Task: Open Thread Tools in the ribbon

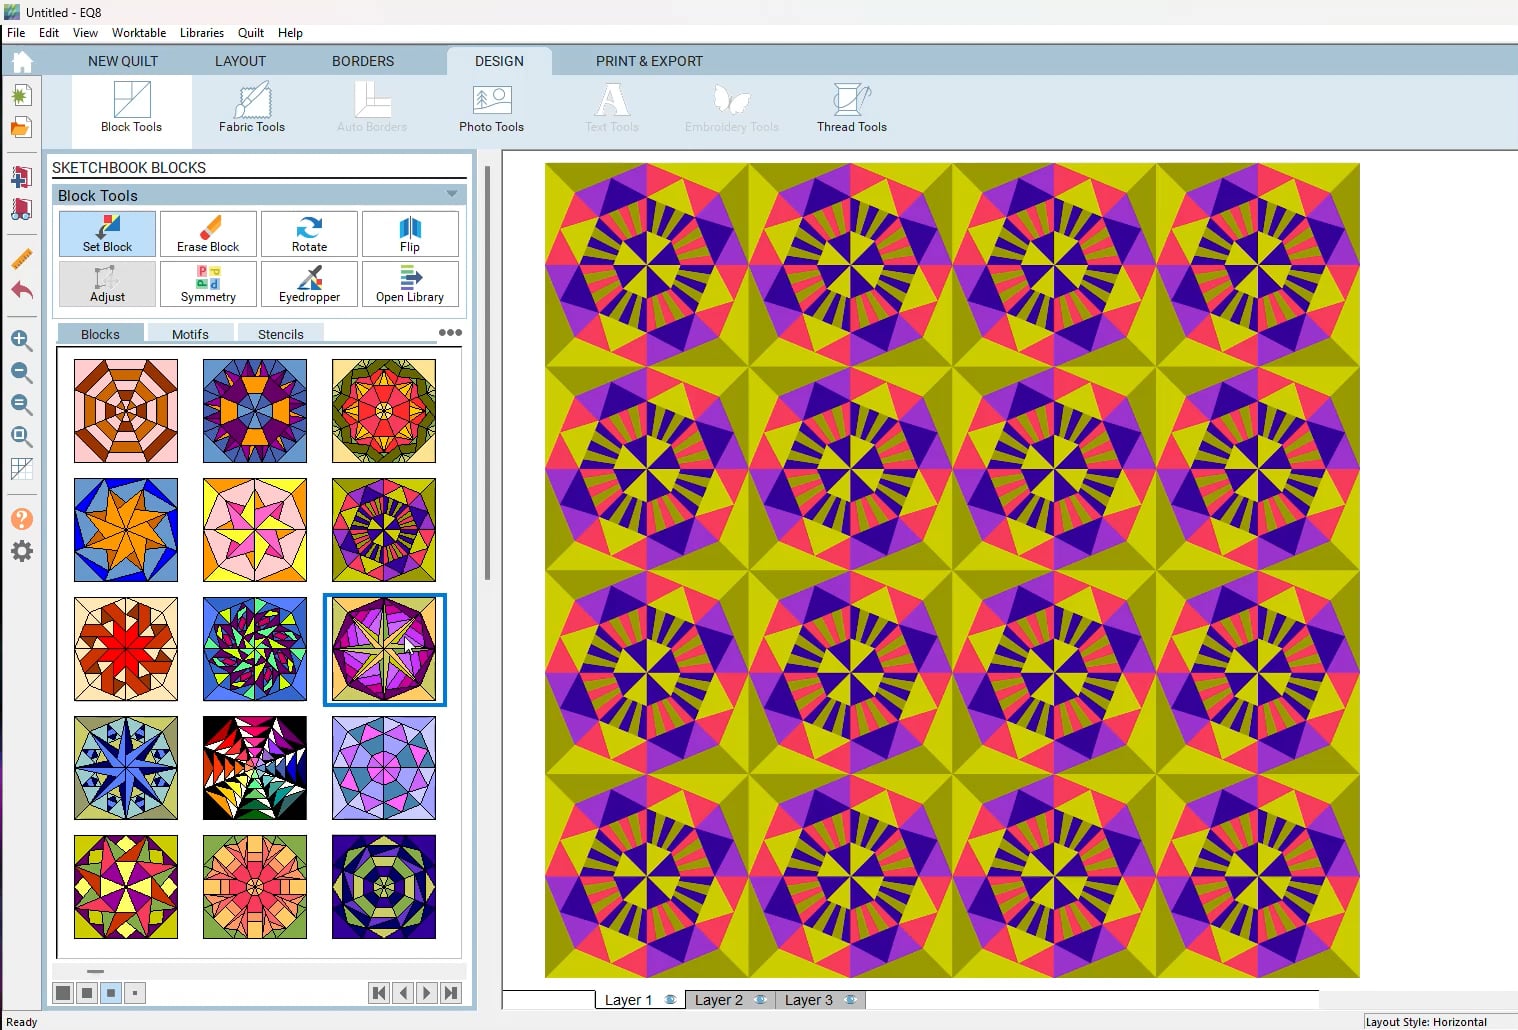Action: pos(851,108)
